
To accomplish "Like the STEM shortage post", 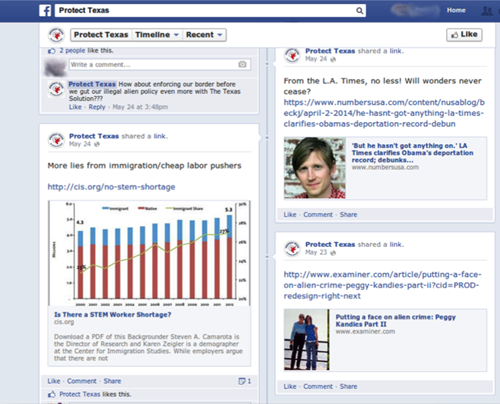I will [54, 381].
